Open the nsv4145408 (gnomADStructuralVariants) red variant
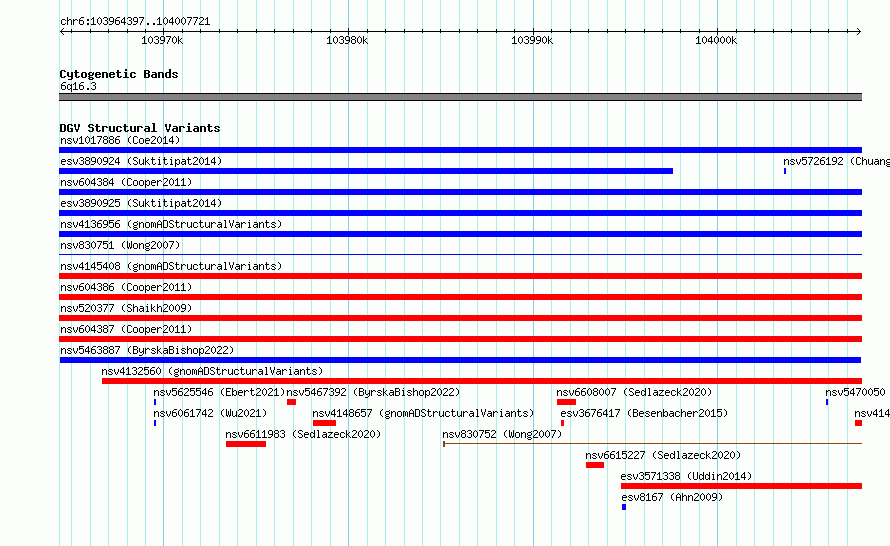 (460, 276)
